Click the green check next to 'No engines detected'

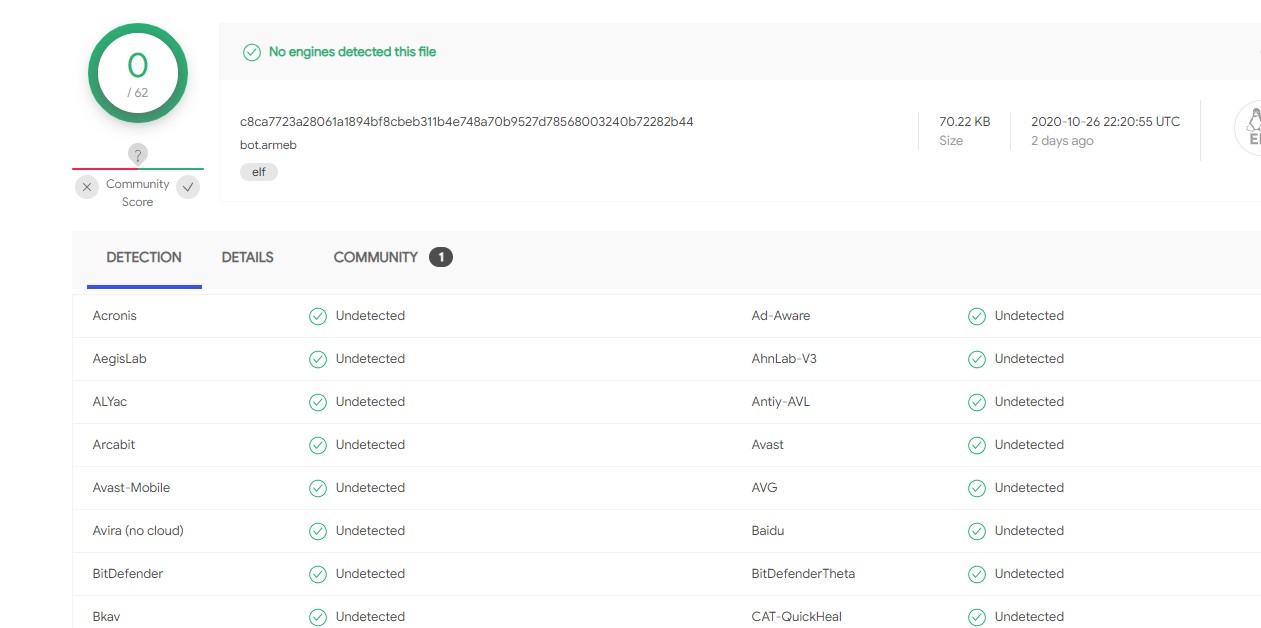point(252,52)
